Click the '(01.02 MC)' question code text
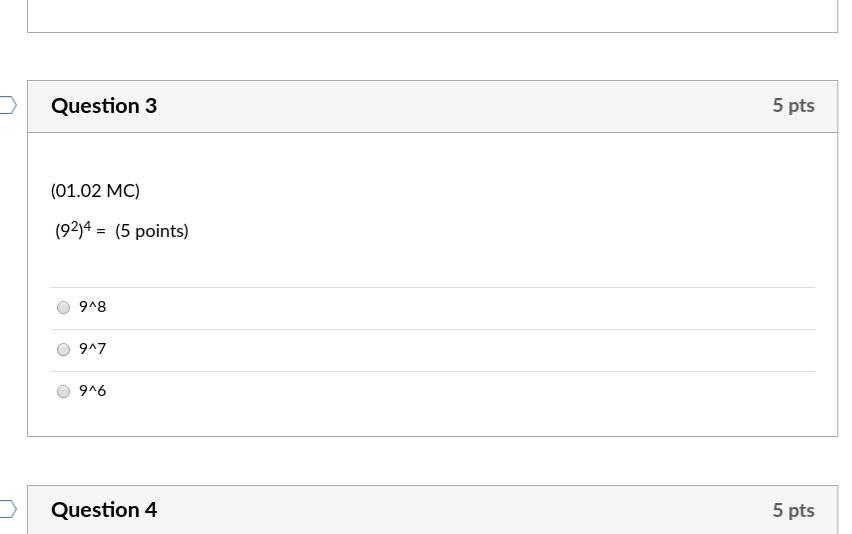The width and height of the screenshot is (852, 534). click(x=95, y=190)
